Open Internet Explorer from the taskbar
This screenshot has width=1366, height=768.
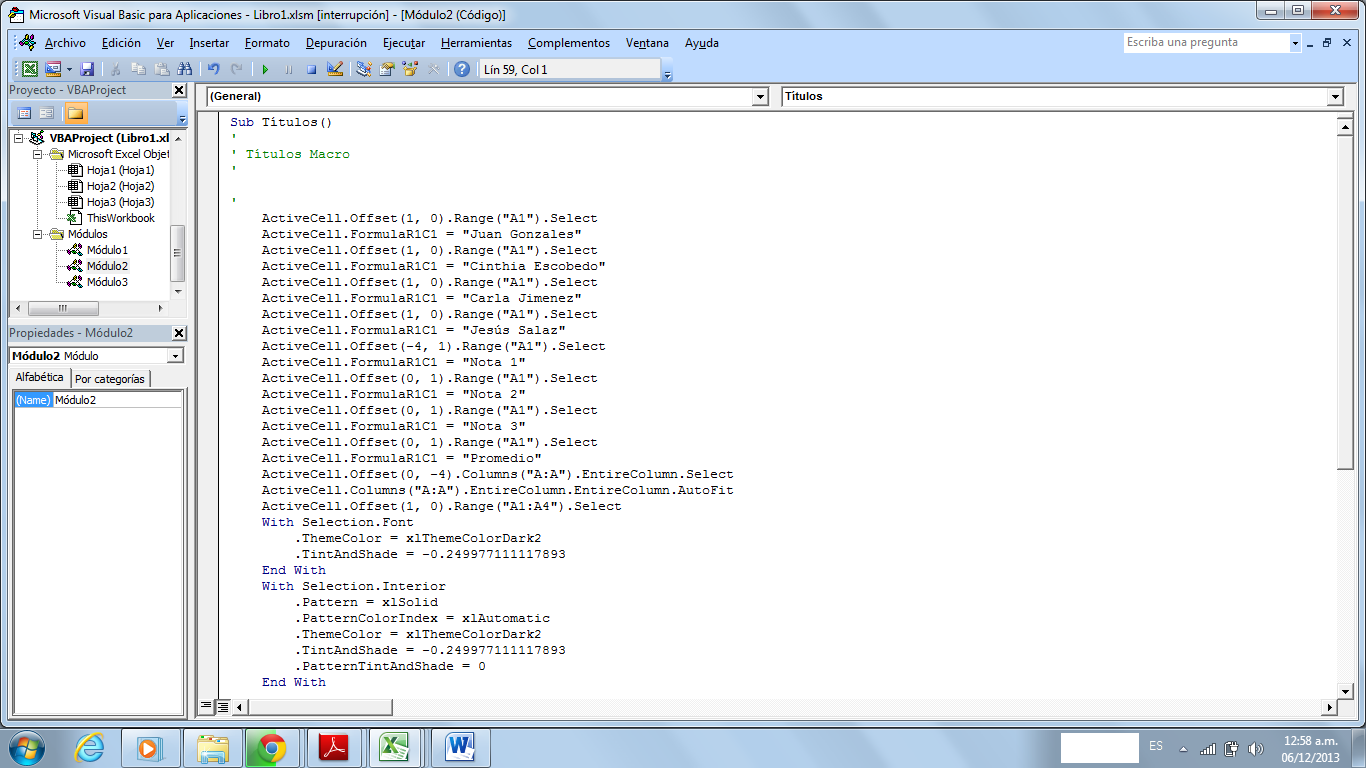89,747
